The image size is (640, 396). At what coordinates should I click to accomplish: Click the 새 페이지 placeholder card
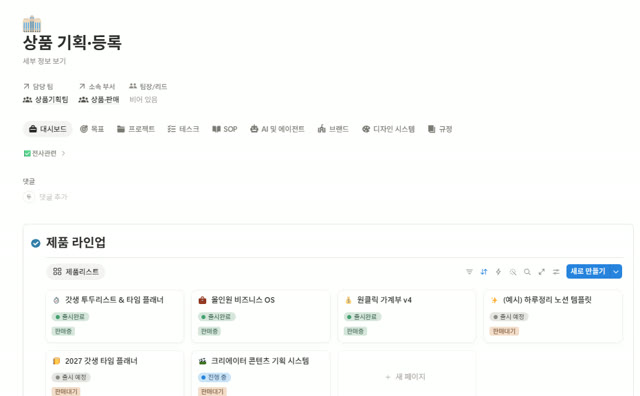pos(407,375)
